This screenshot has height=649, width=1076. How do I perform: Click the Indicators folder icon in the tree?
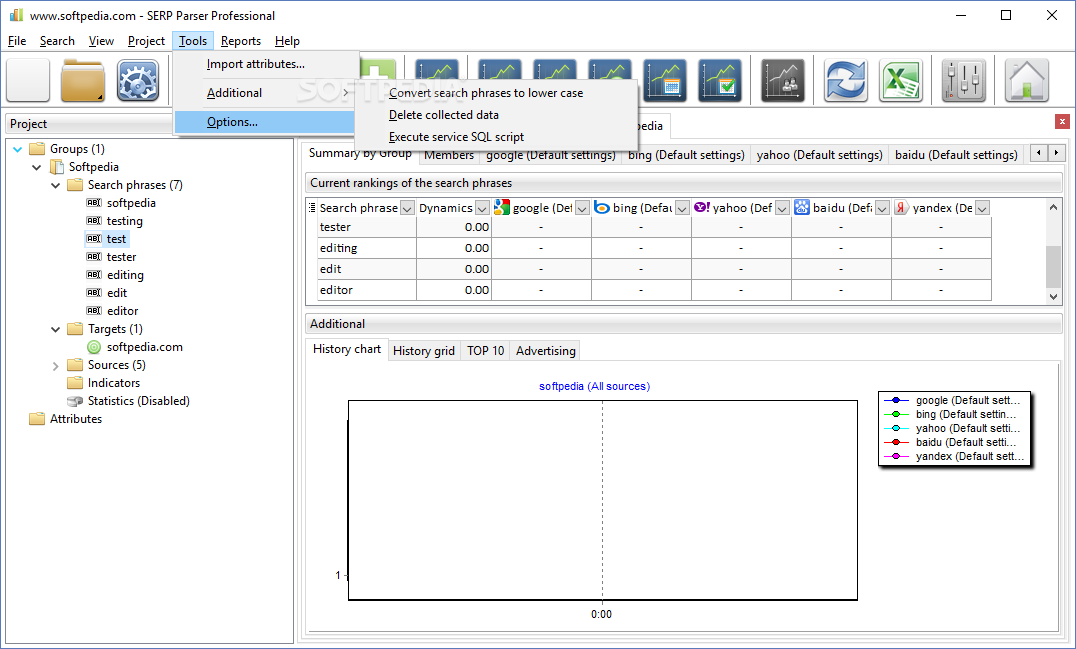coord(75,383)
